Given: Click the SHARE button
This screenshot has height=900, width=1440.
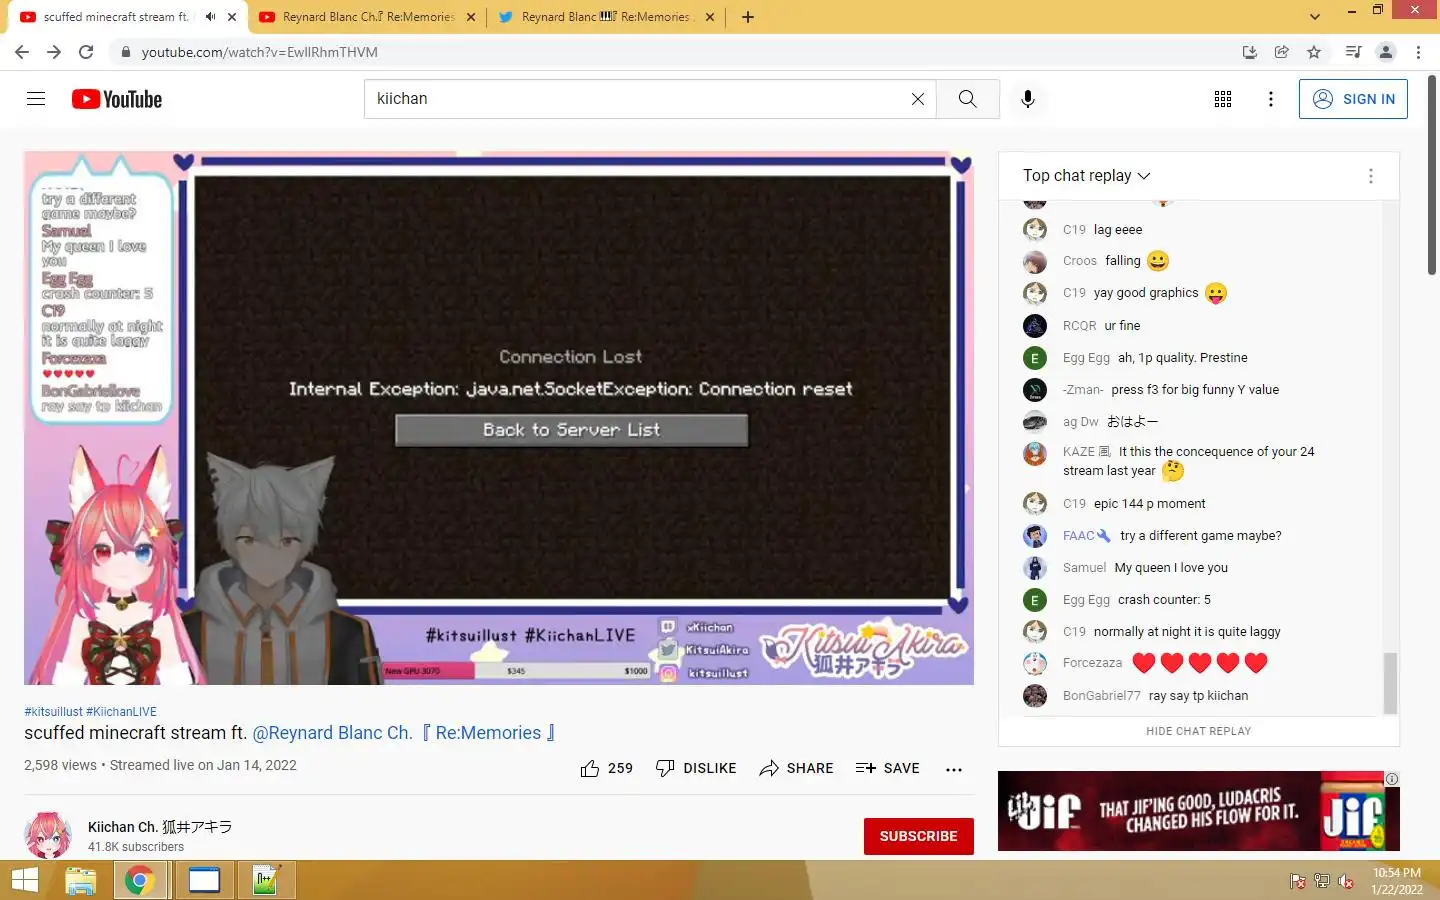Looking at the screenshot, I should 796,768.
